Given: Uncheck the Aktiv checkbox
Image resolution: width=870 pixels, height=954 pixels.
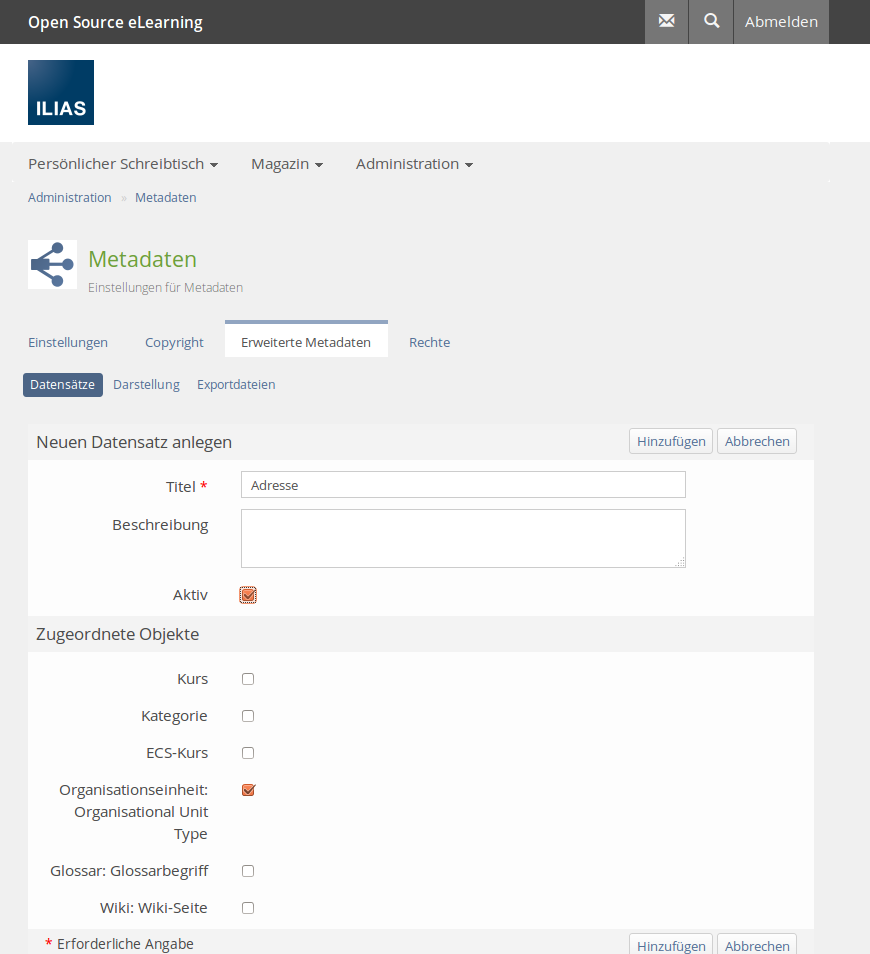Looking at the screenshot, I should (248, 595).
